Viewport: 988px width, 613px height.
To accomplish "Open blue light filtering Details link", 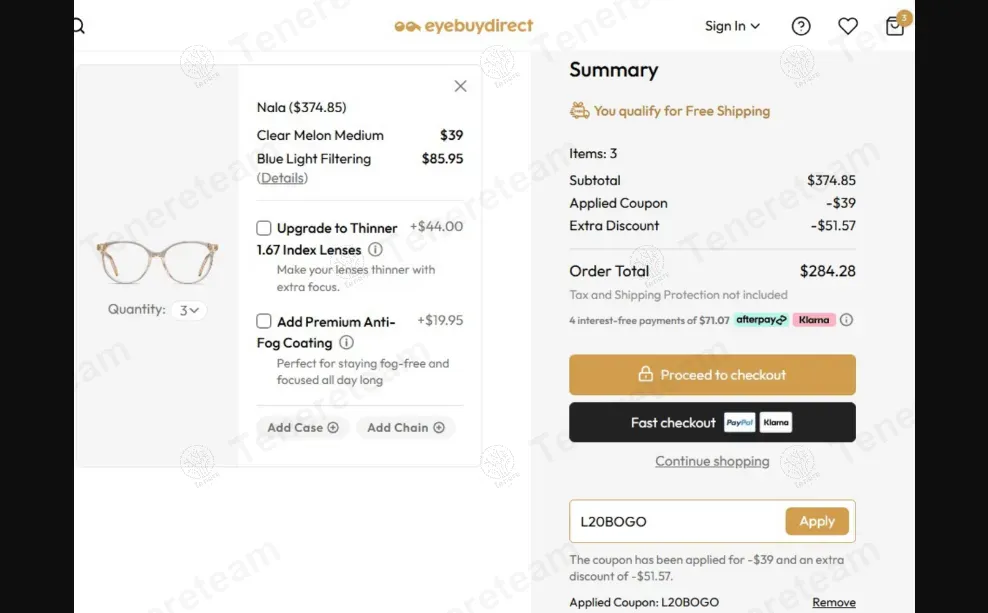I will pyautogui.click(x=282, y=178).
